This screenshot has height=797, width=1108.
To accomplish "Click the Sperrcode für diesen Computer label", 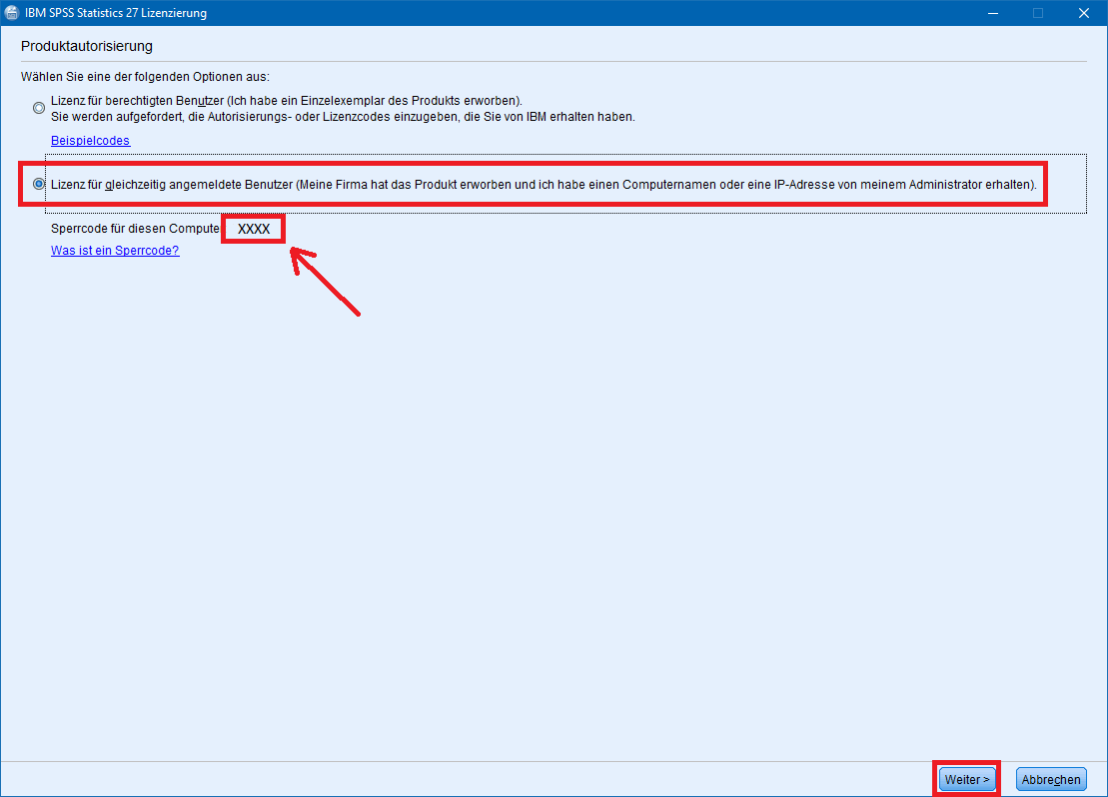I will [x=135, y=228].
